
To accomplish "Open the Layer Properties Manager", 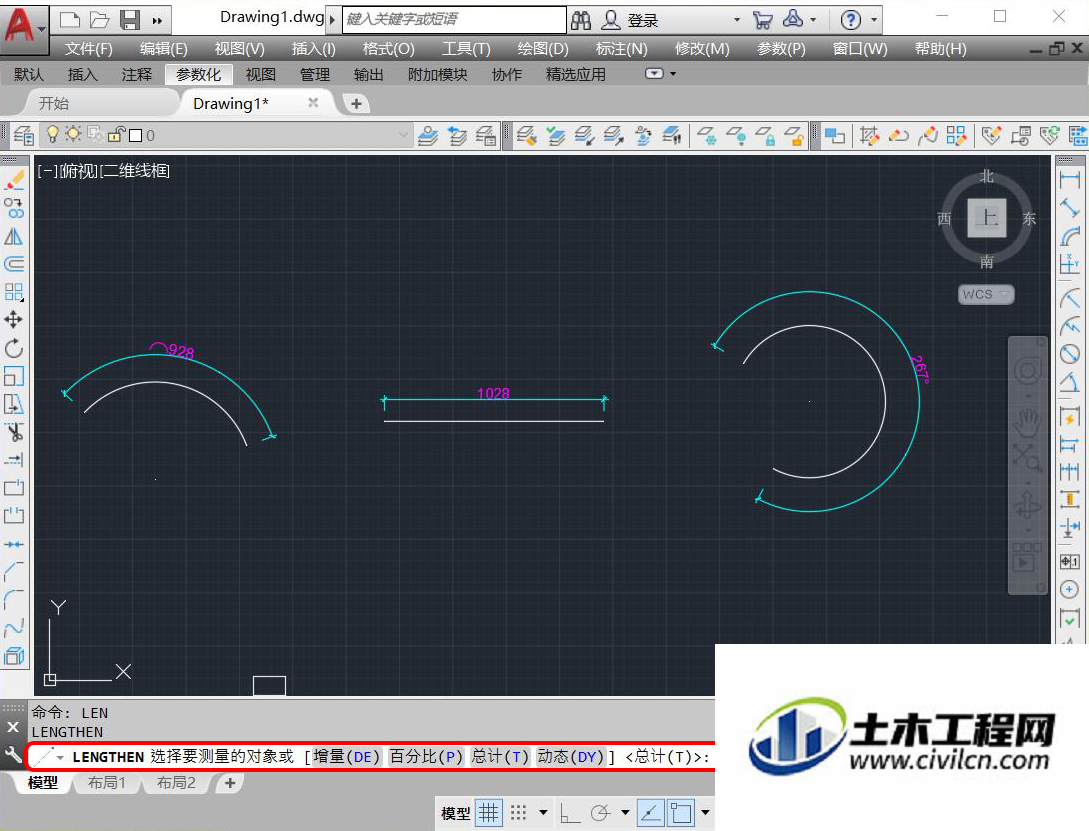I will (x=24, y=135).
